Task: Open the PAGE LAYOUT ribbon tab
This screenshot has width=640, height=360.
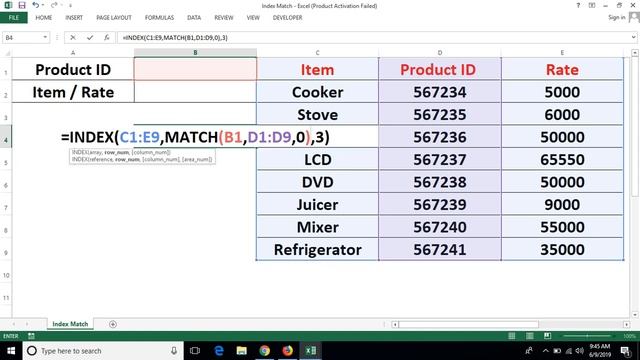Action: coord(114,18)
